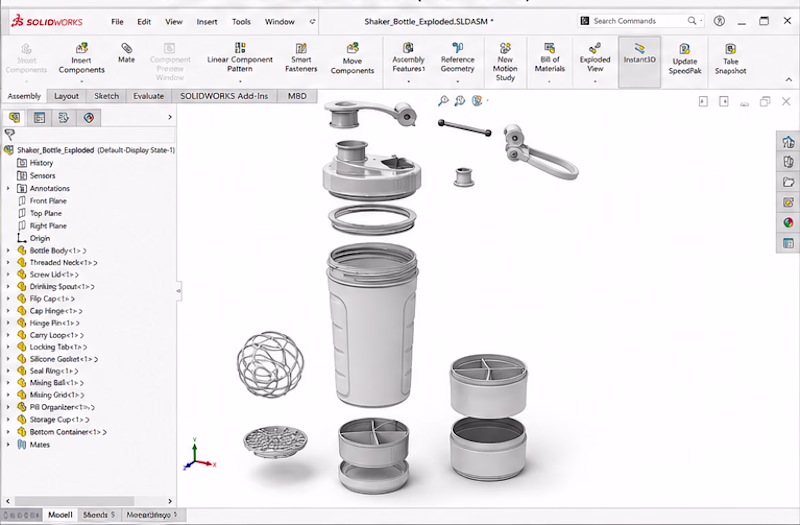Click Update SpeedPak button
The image size is (800, 525).
tap(685, 59)
